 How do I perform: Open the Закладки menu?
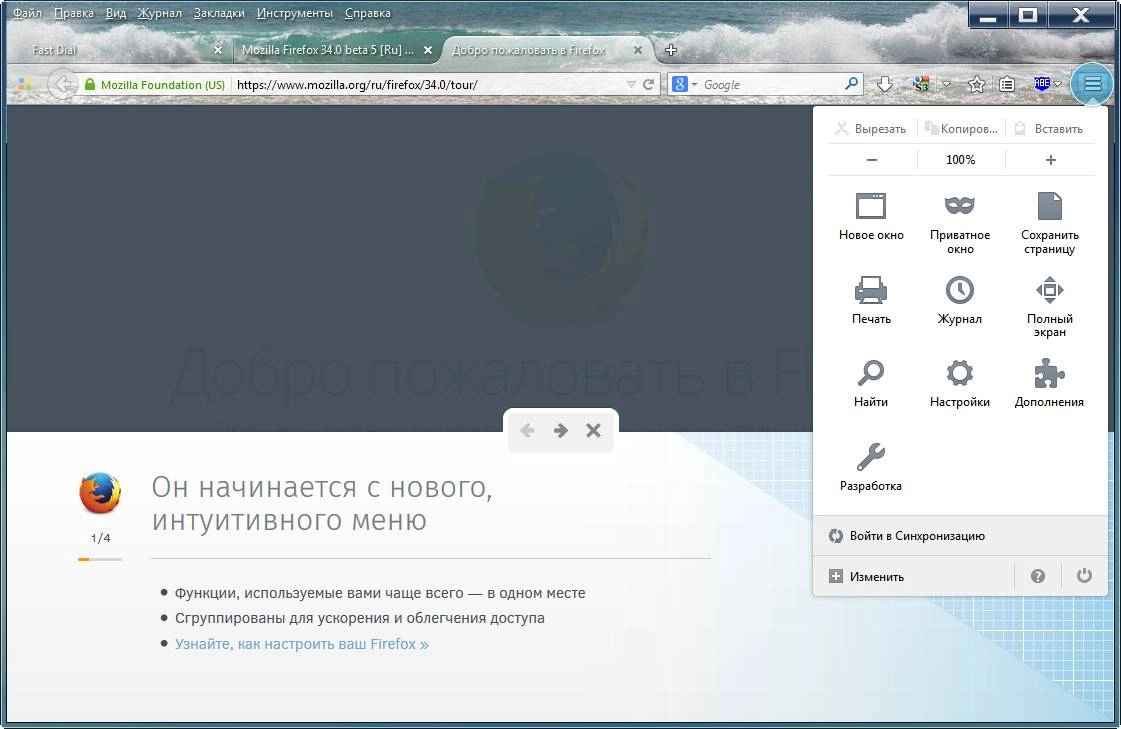tap(219, 13)
